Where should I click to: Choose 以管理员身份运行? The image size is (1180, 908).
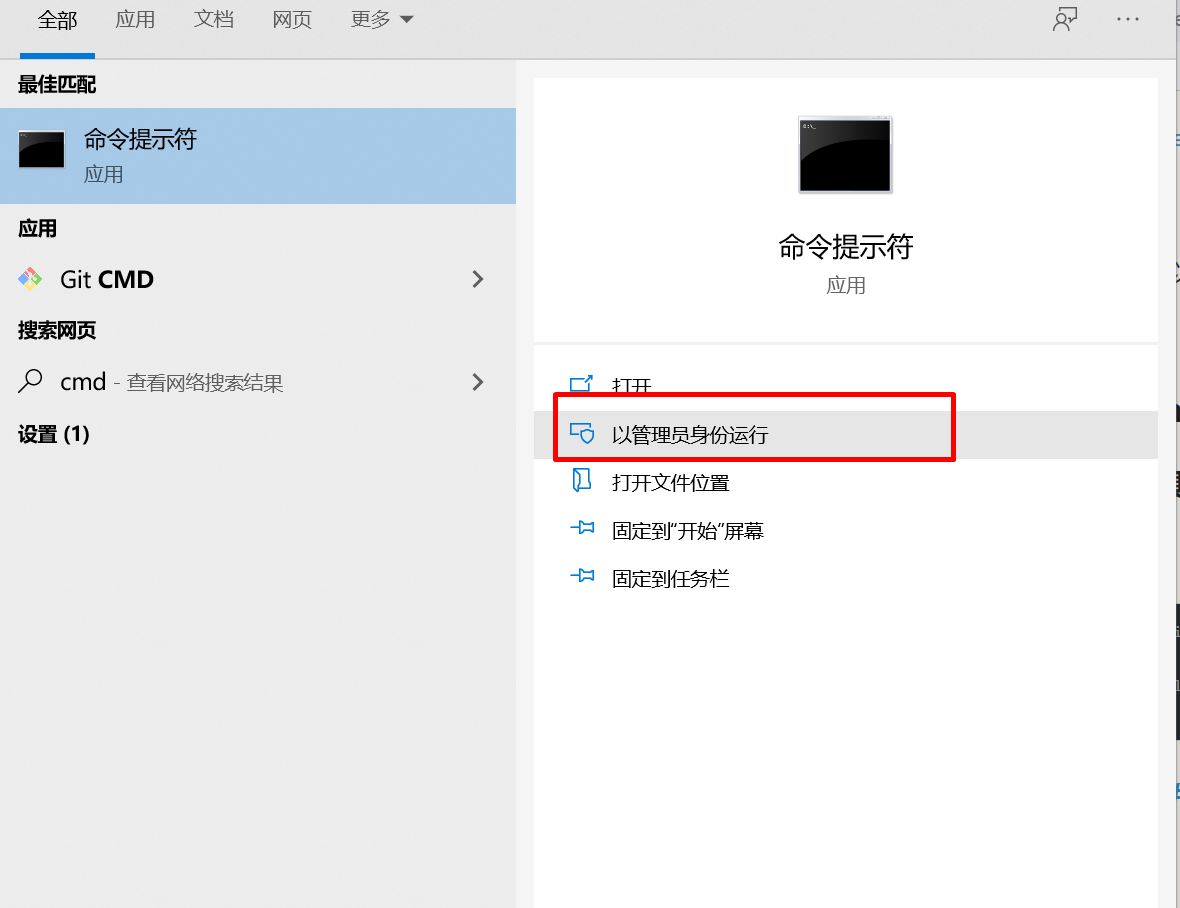pos(846,435)
